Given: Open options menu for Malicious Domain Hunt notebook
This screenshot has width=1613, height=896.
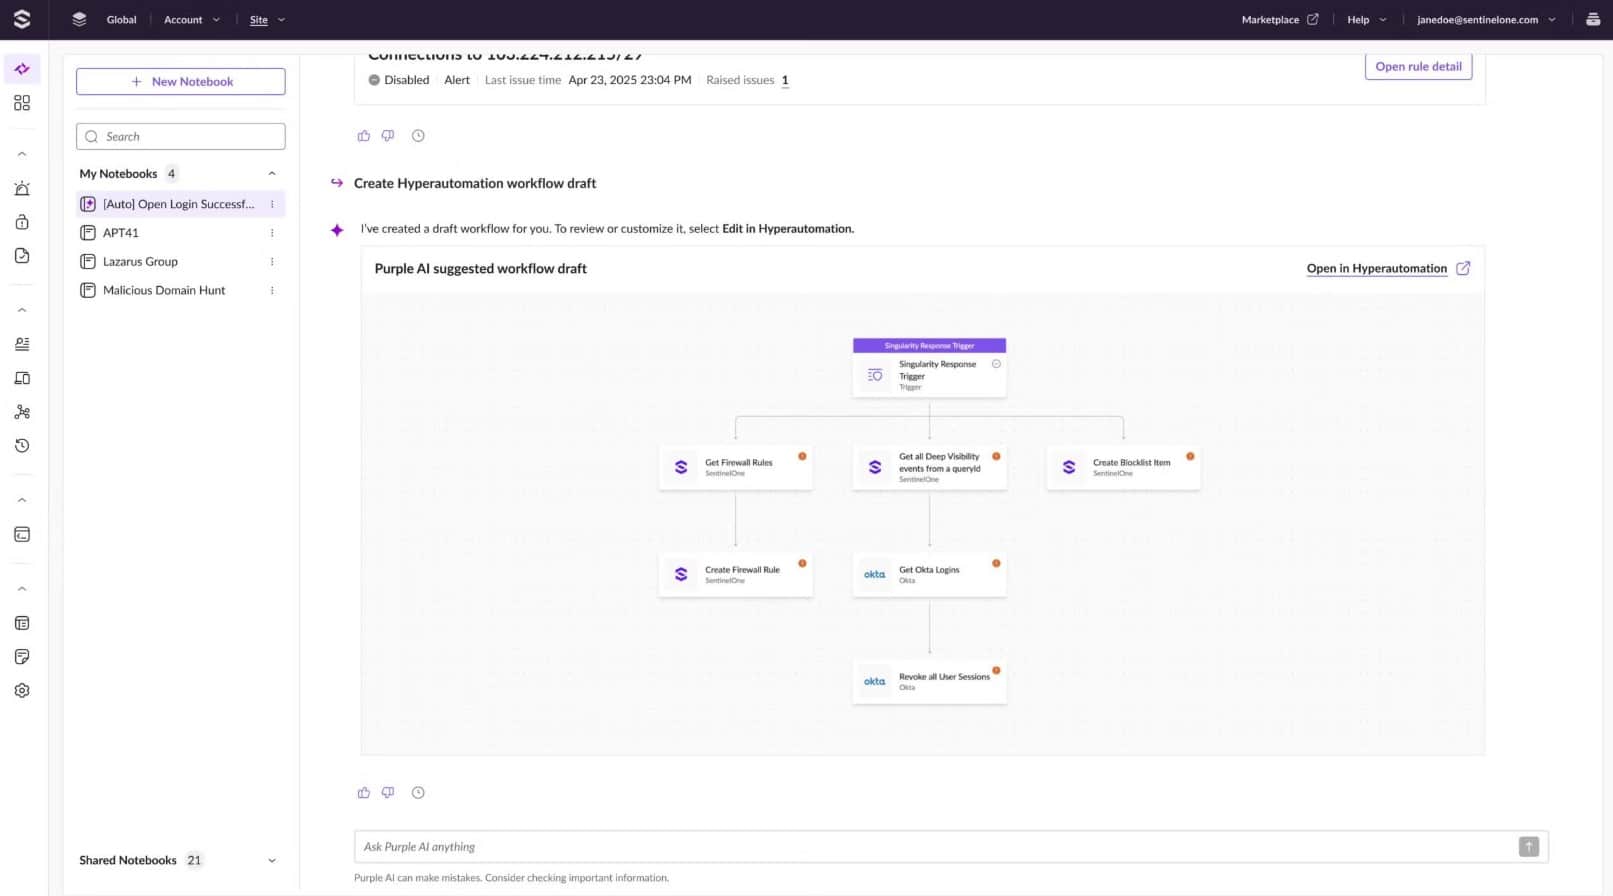Looking at the screenshot, I should (x=272, y=291).
